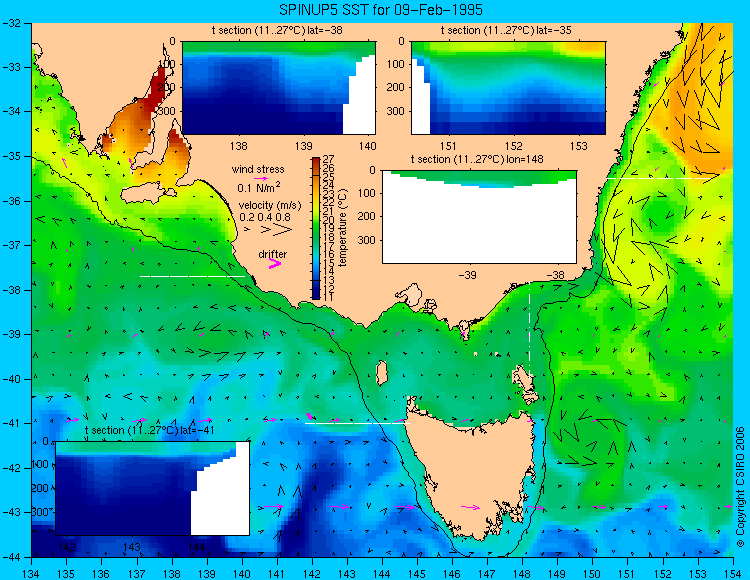Click the "t section (11..27°C) lat=-41" heading
Viewport: 750px width, 580px height.
pos(149,430)
